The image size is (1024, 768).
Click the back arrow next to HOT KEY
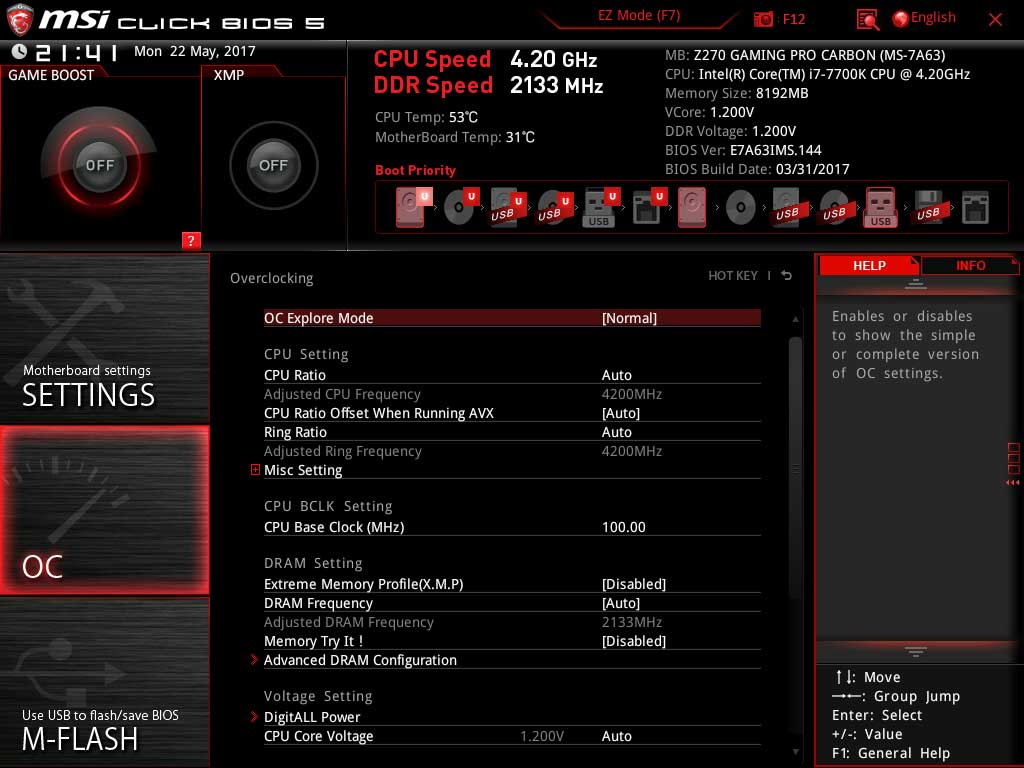[x=787, y=276]
